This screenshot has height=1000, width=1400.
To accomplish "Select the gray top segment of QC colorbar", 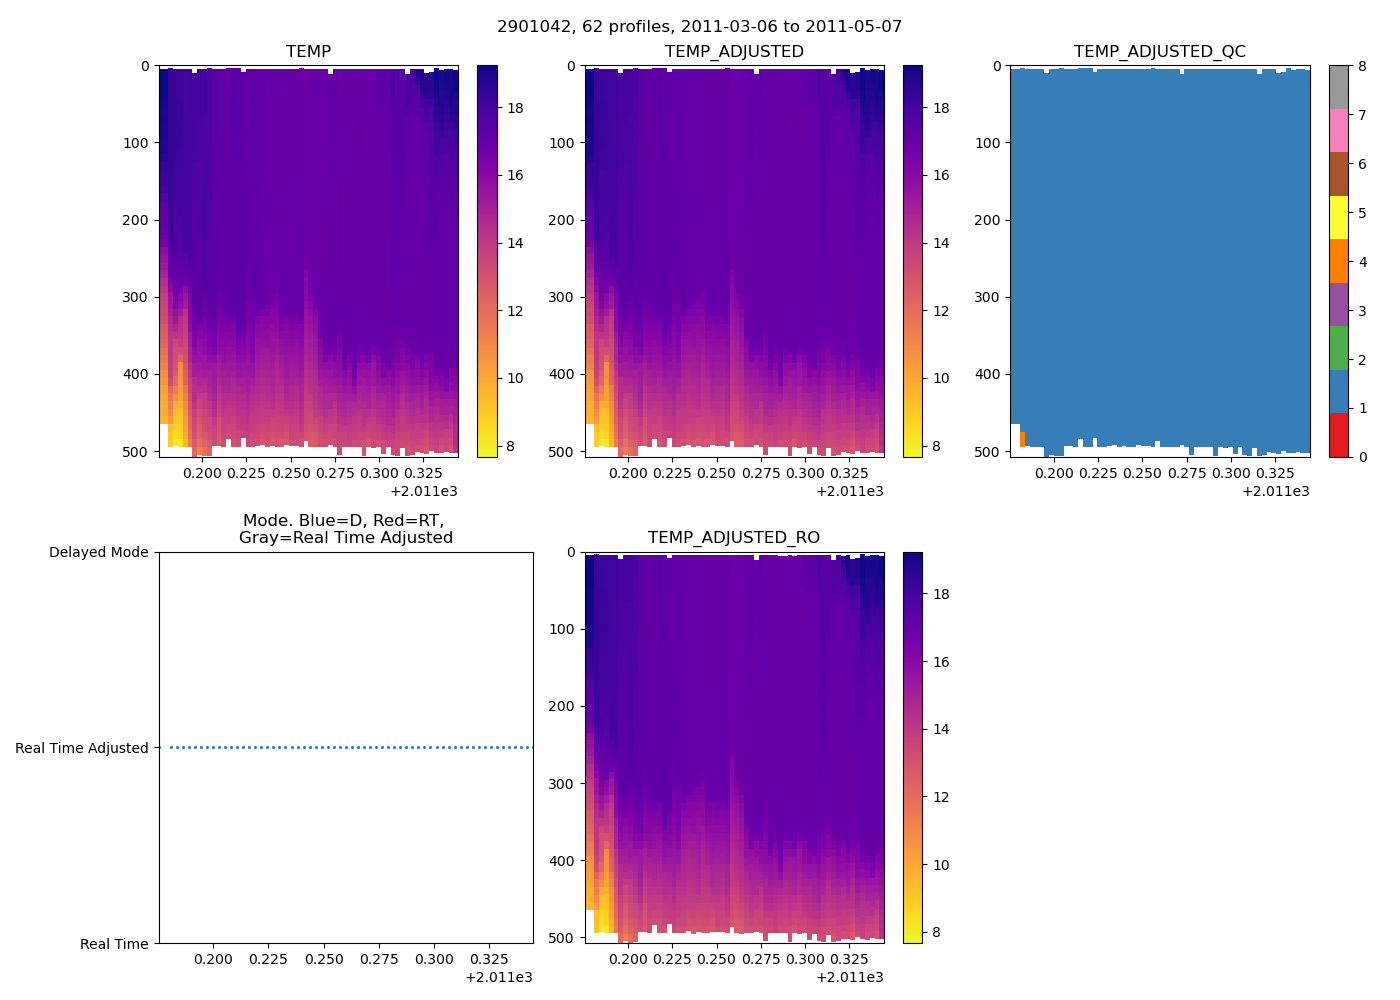I will [1338, 87].
